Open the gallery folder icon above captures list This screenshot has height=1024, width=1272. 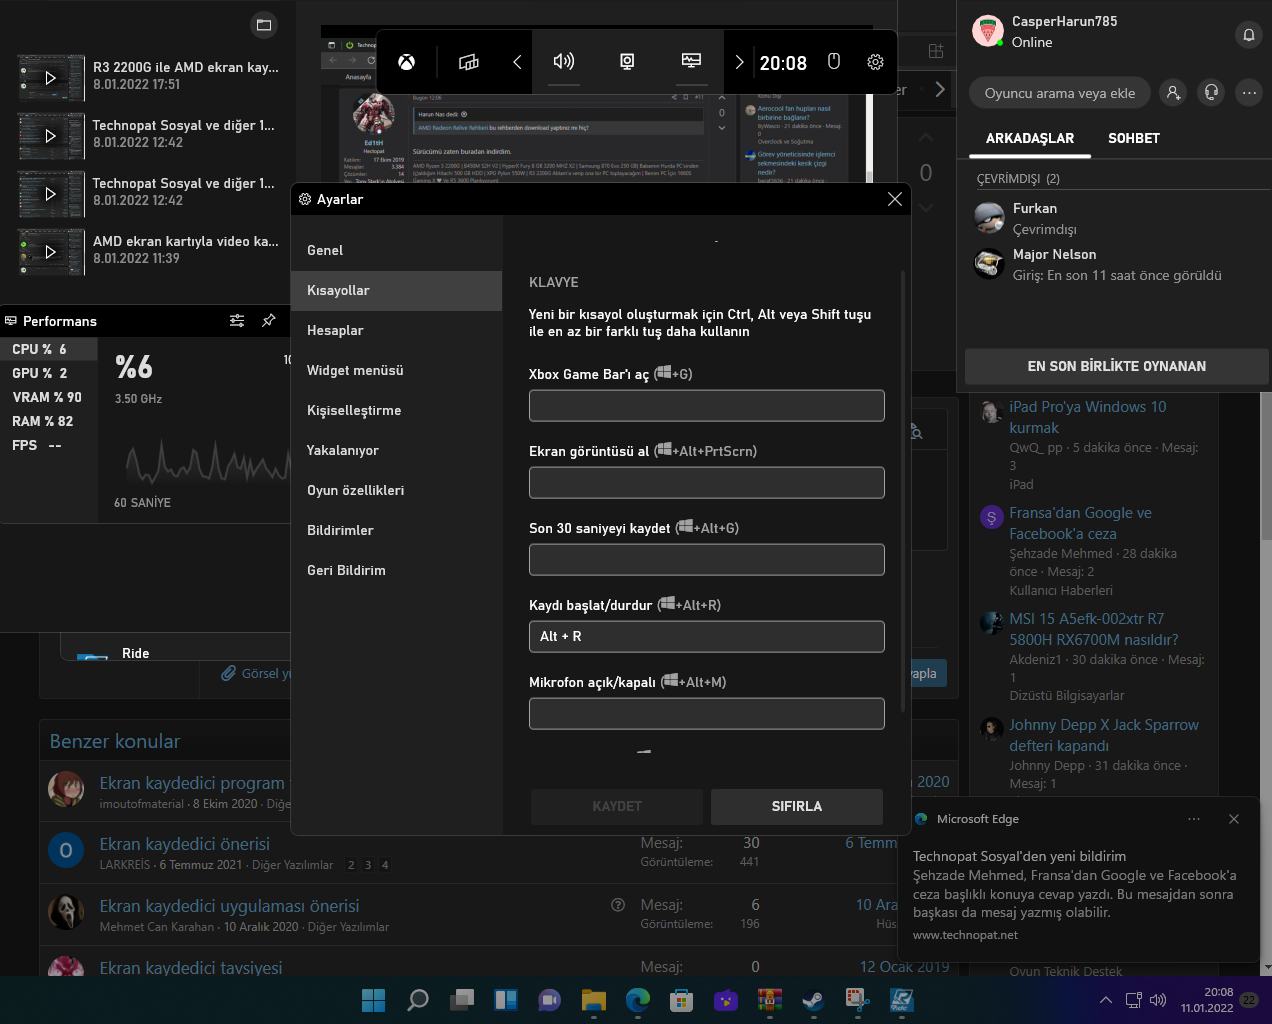264,25
